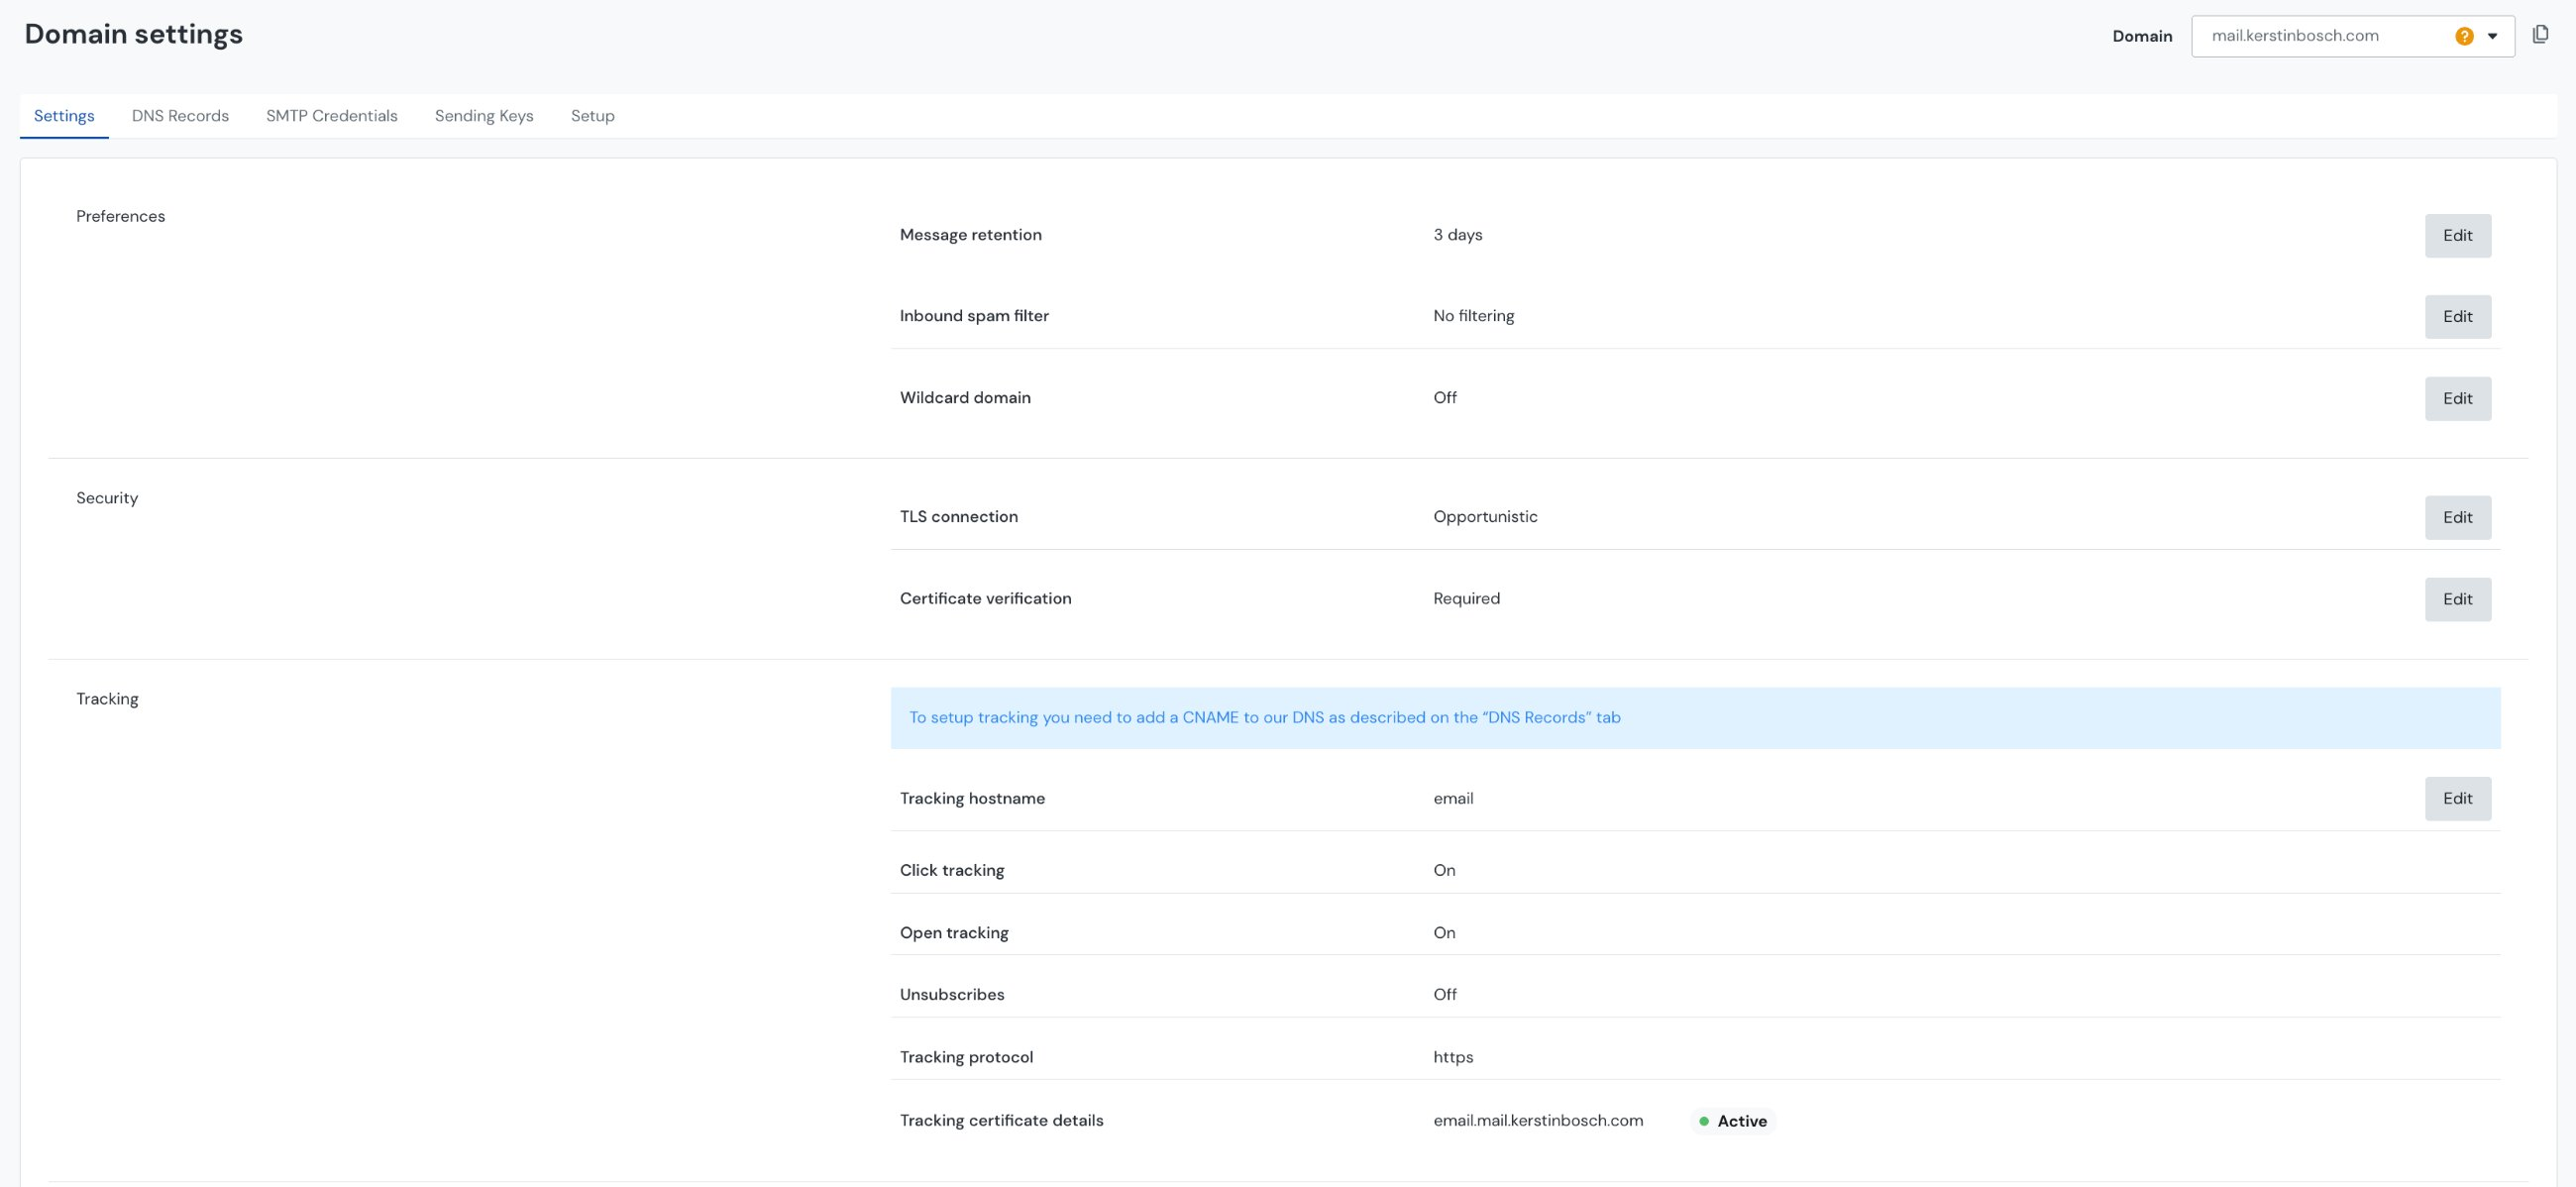Viewport: 2576px width, 1187px height.
Task: Select the 'On' value for Open tracking
Action: pos(1444,932)
